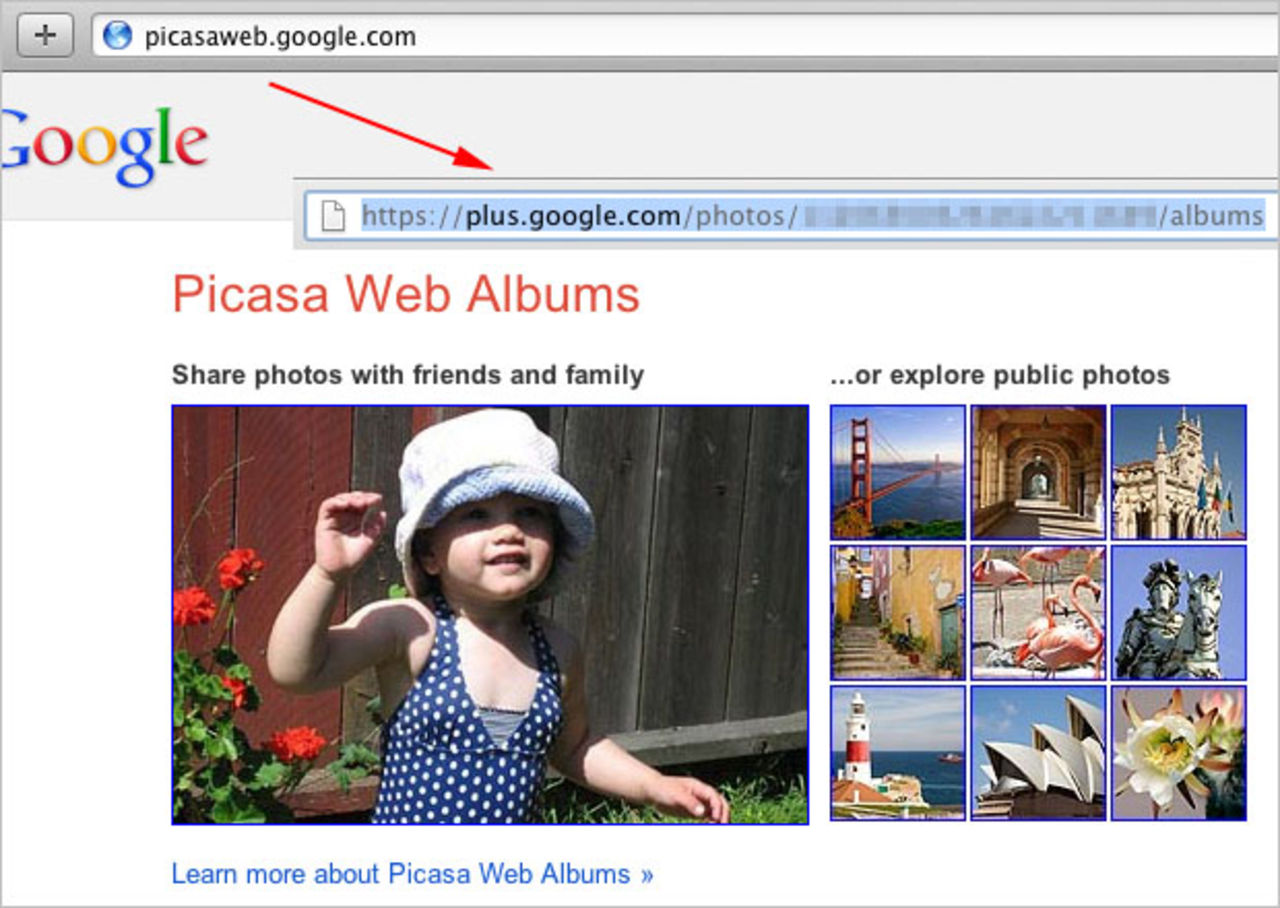This screenshot has width=1280, height=908.
Task: Click the white flower photo thumbnail
Action: coord(1178,753)
